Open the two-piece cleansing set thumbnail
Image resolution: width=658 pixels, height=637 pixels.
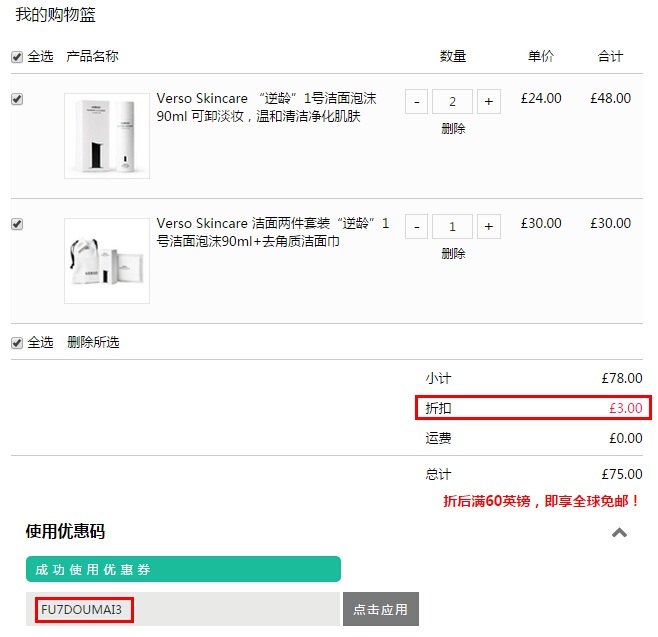107,261
